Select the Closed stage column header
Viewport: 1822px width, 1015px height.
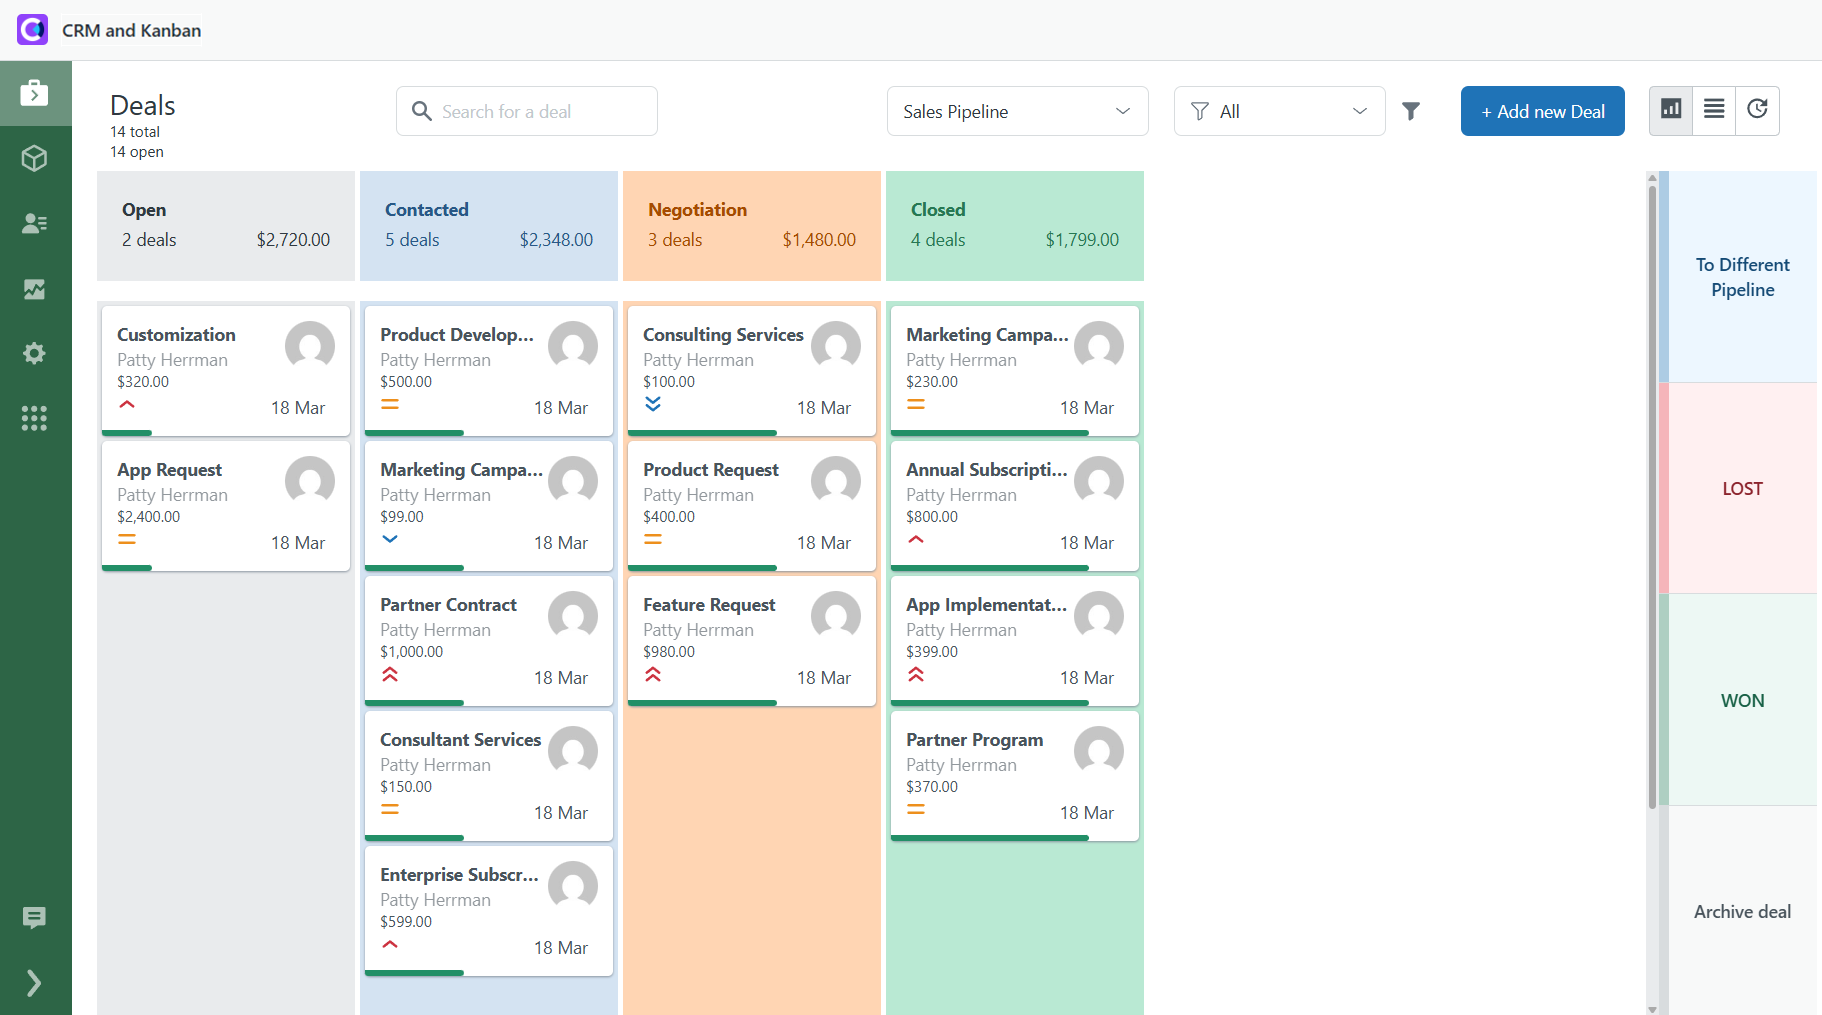1014,225
